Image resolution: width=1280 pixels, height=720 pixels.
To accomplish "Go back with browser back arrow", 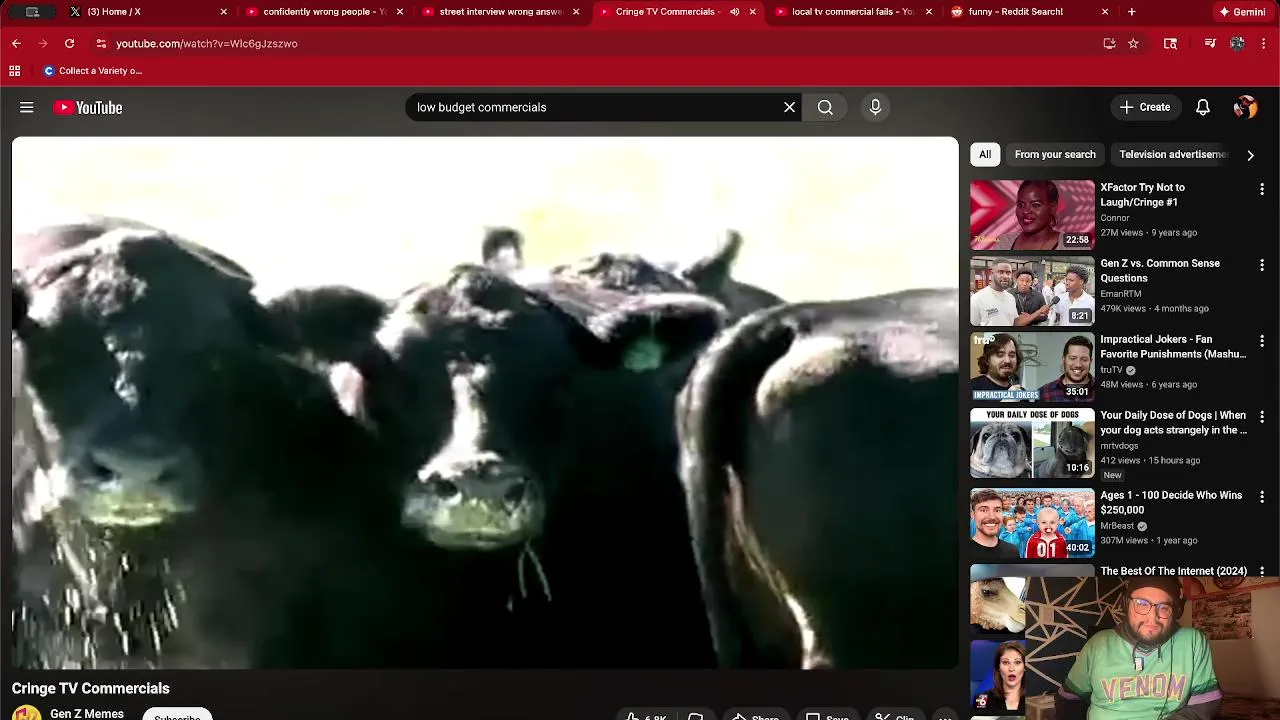I will pos(16,43).
